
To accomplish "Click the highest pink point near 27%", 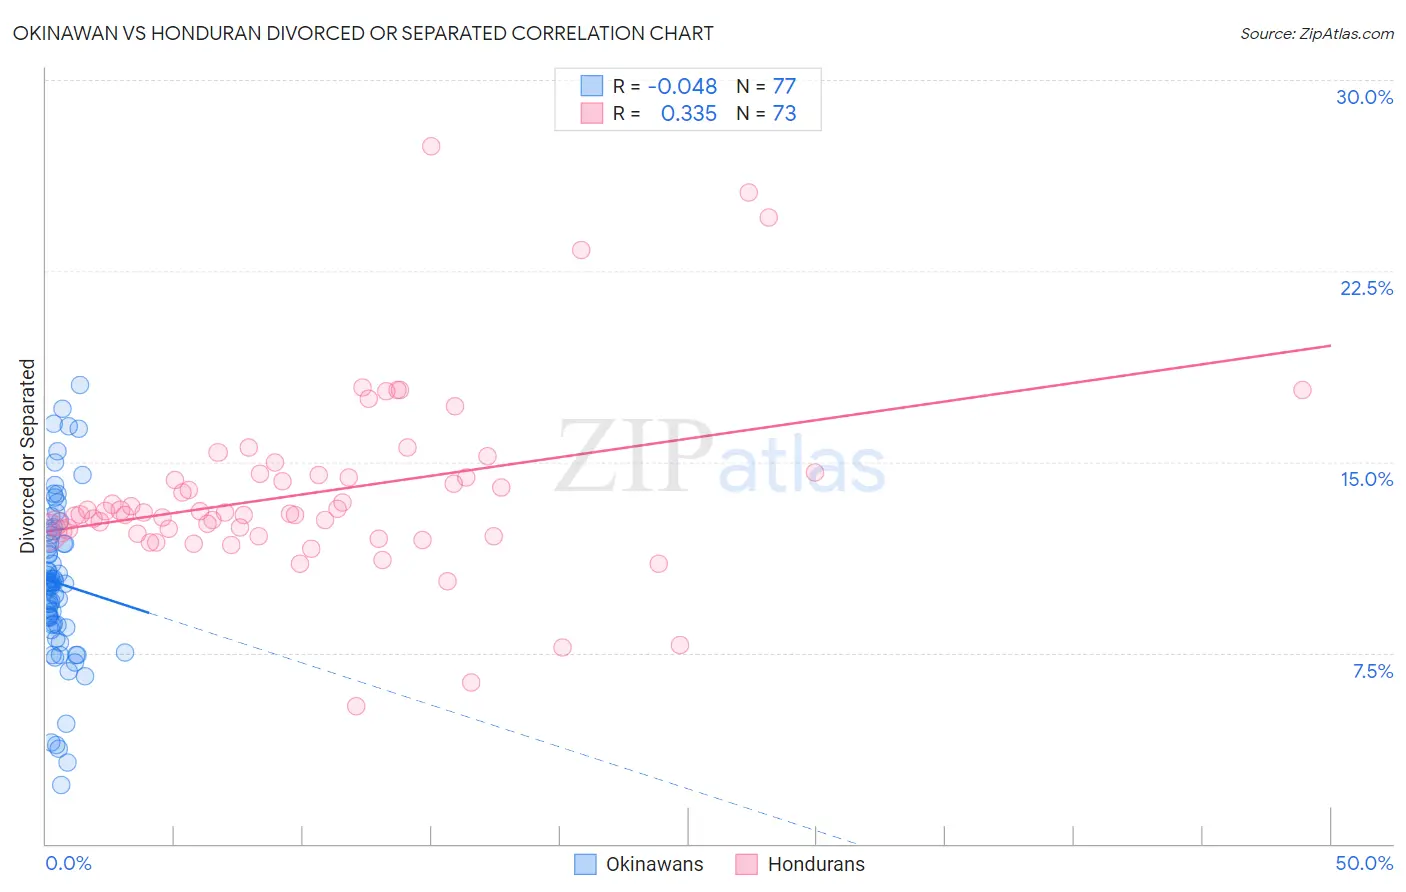I will coord(431,146).
